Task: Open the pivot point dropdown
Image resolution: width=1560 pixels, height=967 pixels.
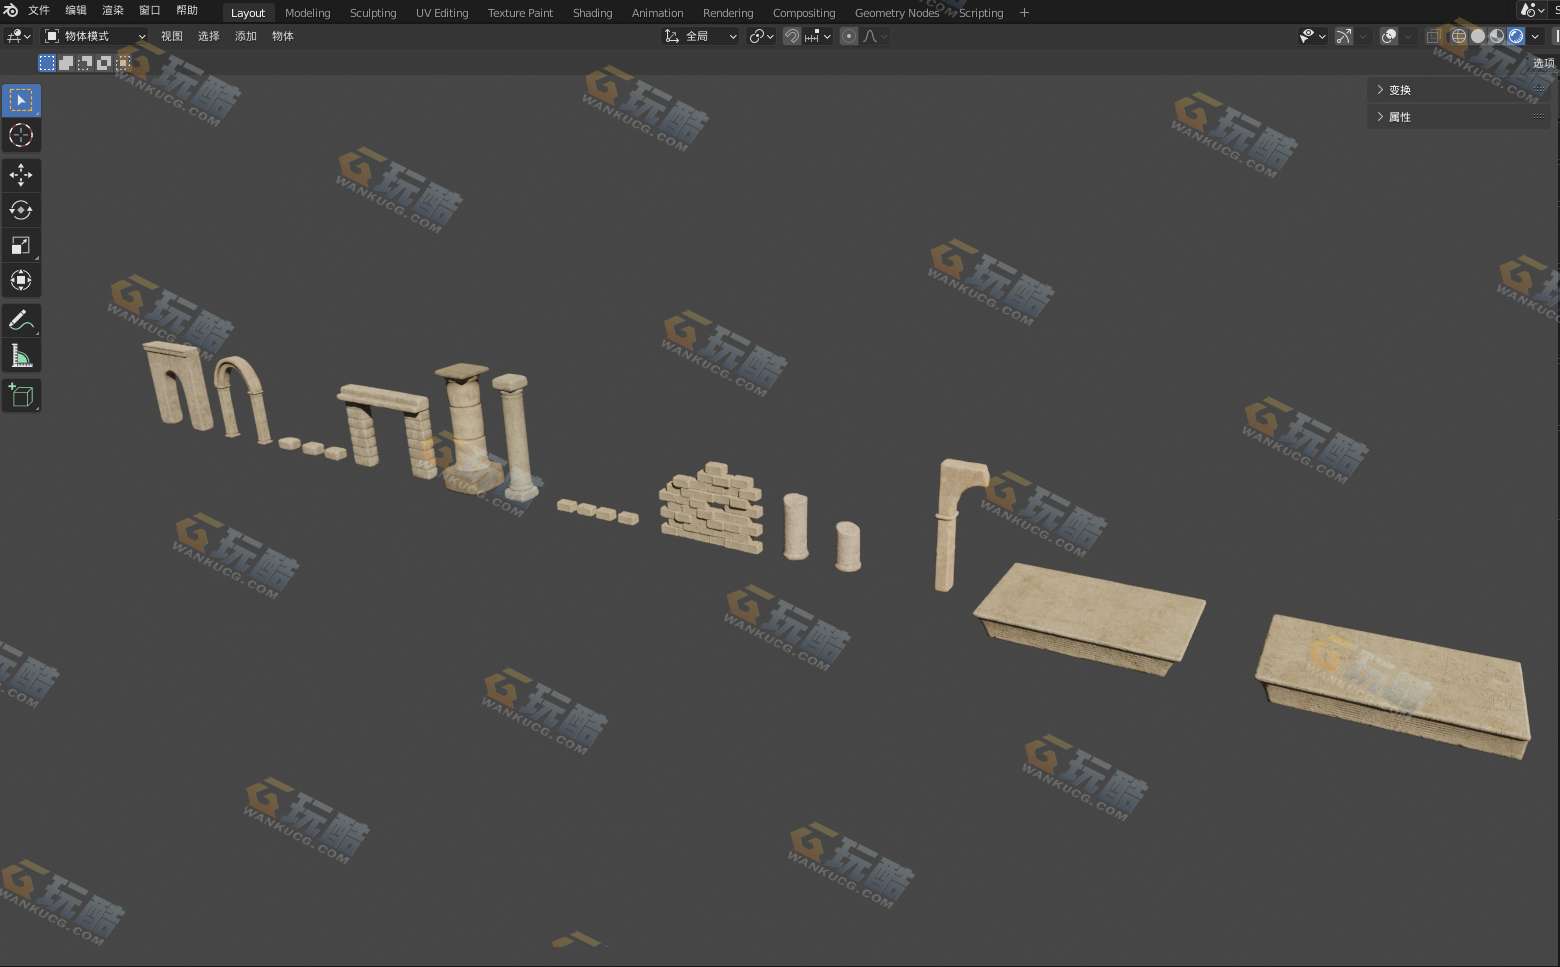Action: point(762,36)
